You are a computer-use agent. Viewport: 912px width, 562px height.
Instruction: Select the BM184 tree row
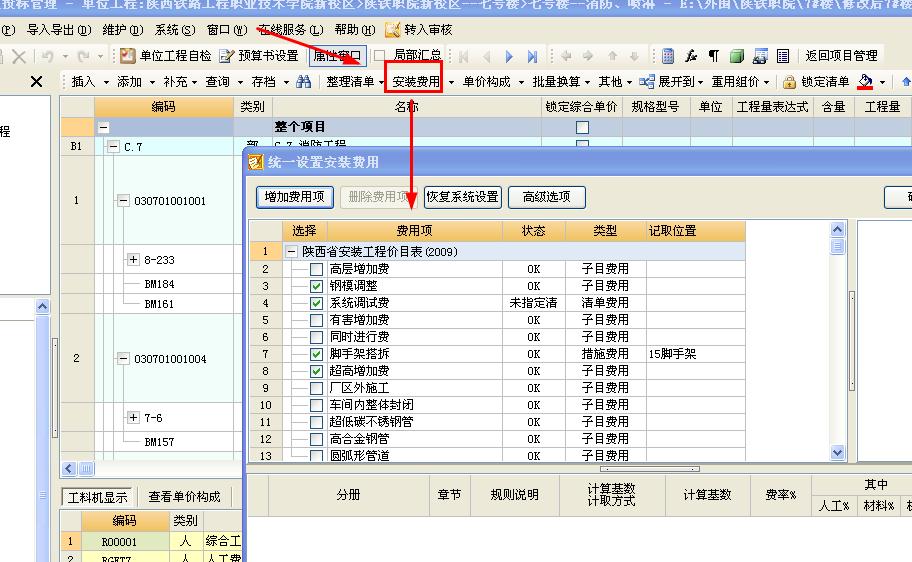(x=159, y=284)
